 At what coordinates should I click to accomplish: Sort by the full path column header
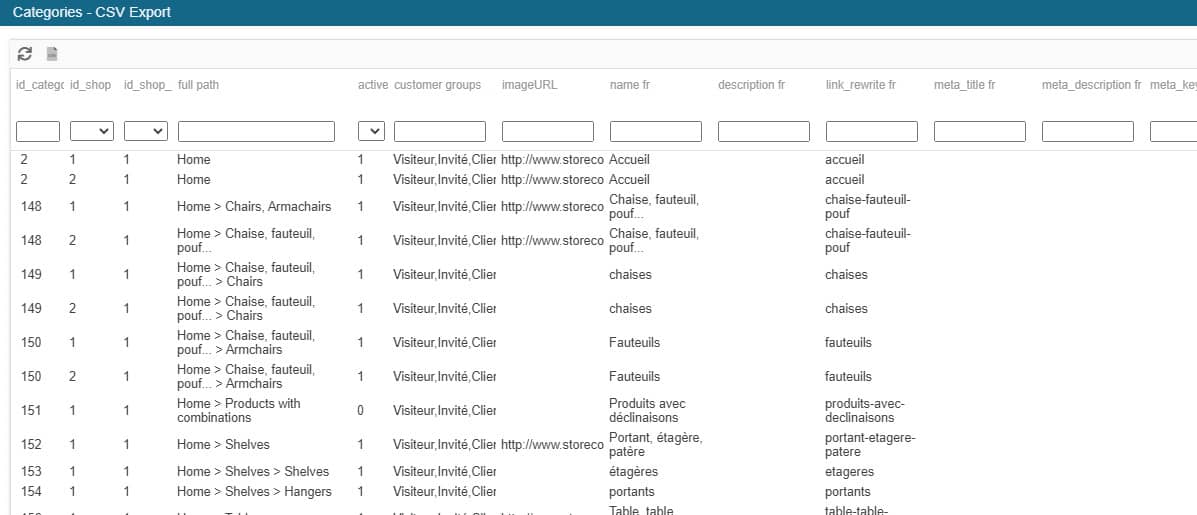(198, 85)
